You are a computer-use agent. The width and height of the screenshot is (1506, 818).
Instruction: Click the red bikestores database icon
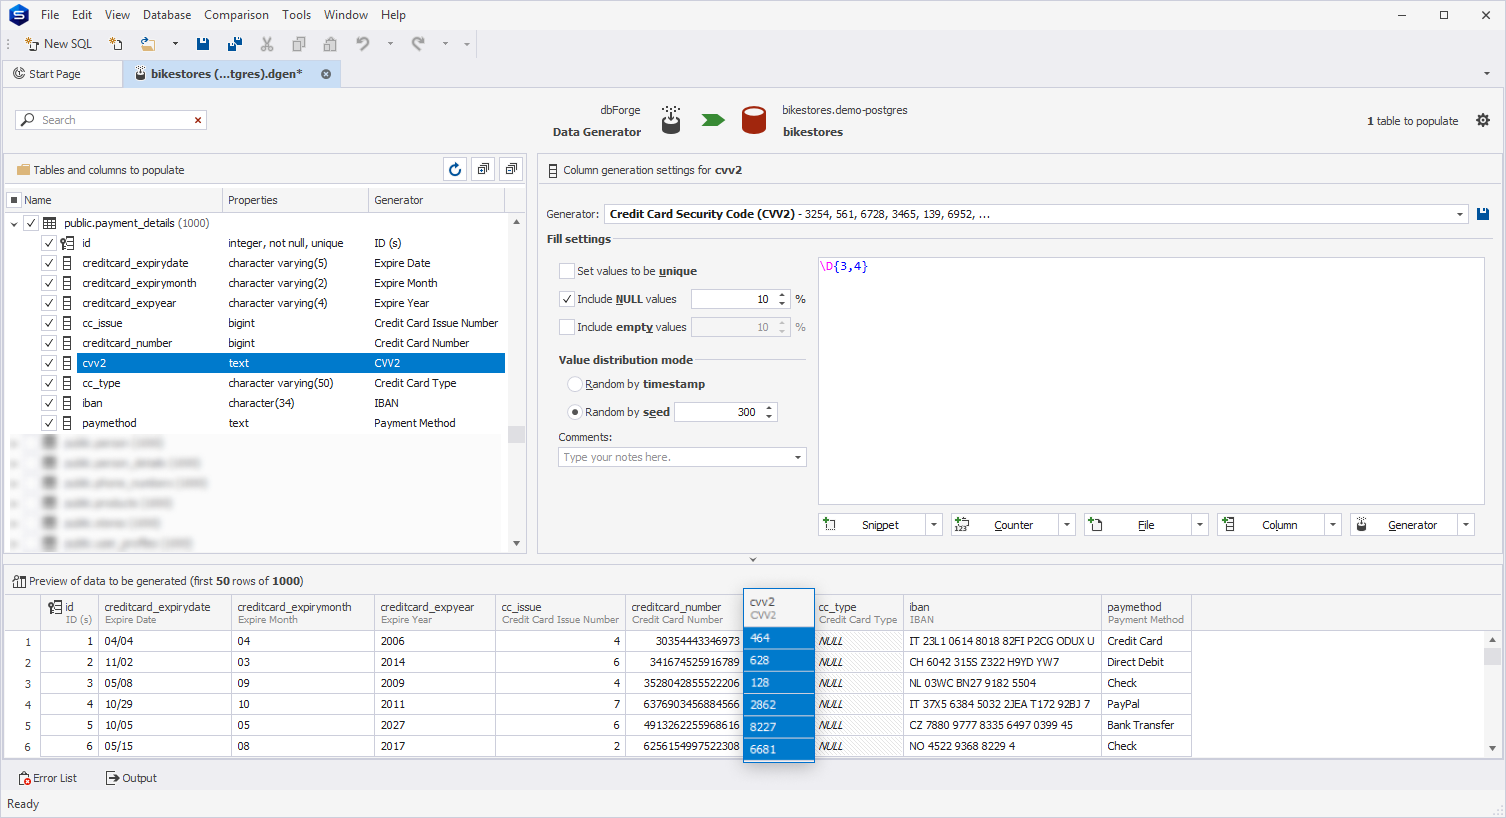click(754, 120)
